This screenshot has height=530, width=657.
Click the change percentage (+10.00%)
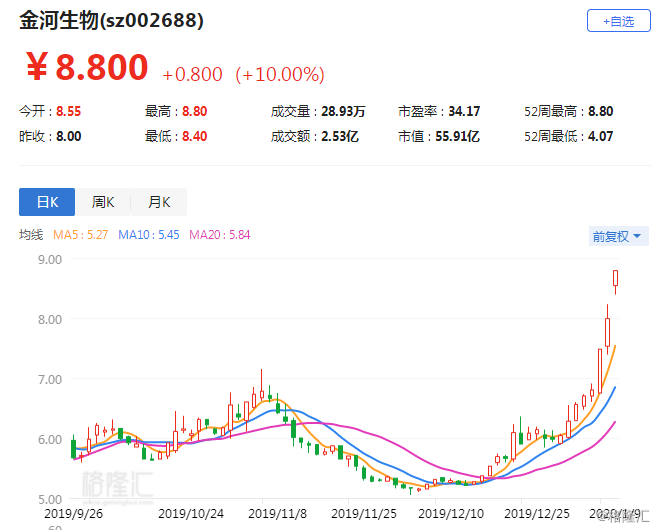point(280,75)
